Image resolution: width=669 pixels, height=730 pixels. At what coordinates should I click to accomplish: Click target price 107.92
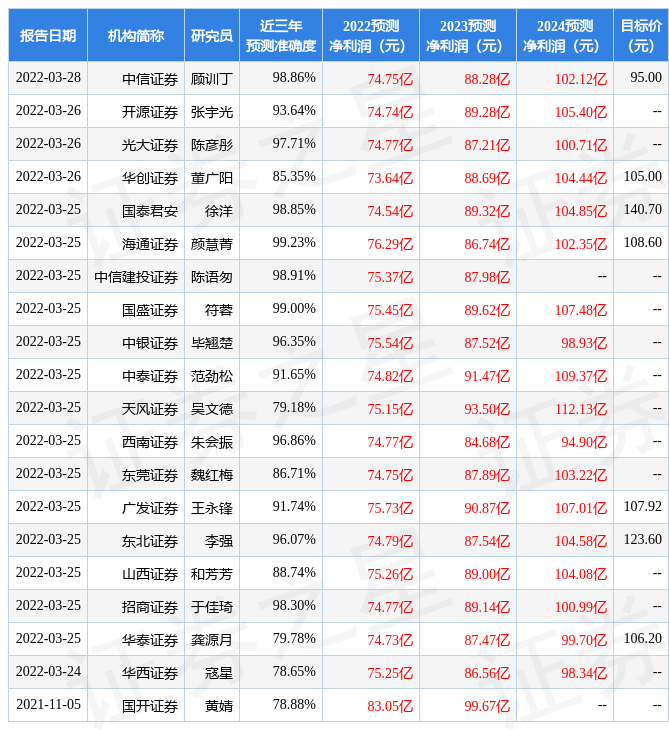(x=642, y=507)
